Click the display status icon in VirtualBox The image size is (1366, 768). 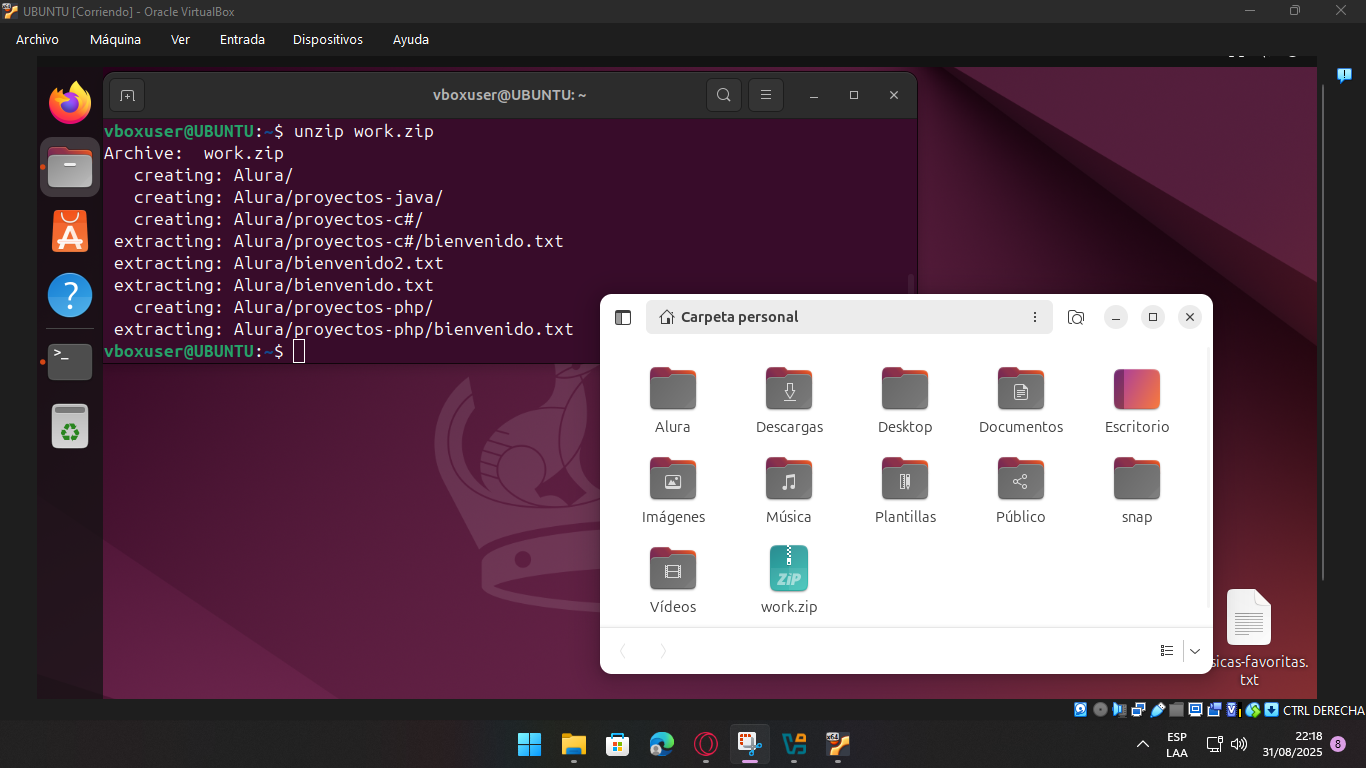pos(1196,710)
